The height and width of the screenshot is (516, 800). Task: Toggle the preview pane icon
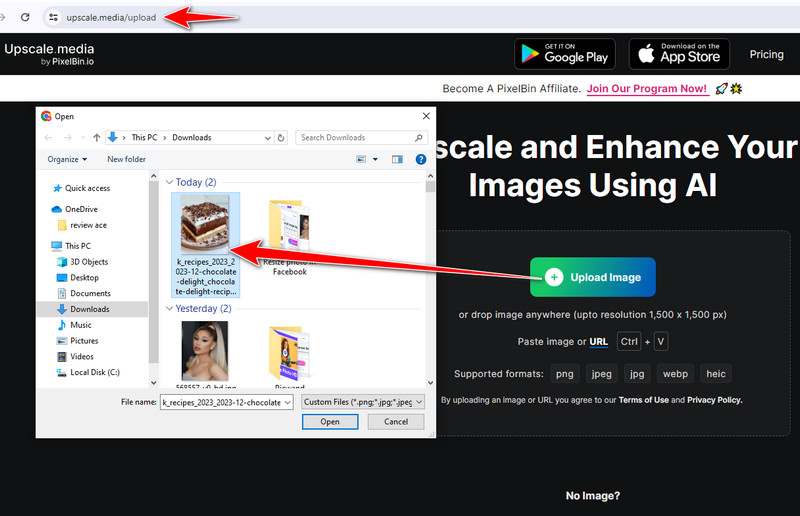[397, 159]
